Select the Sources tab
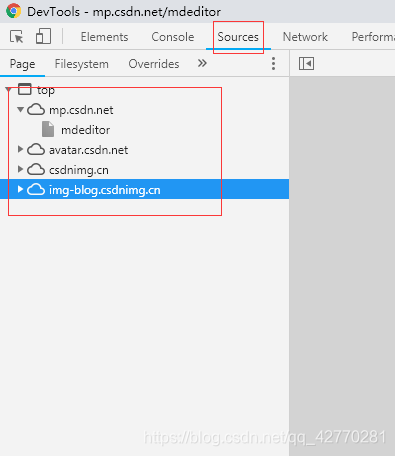Image resolution: width=395 pixels, height=456 pixels. 238,37
